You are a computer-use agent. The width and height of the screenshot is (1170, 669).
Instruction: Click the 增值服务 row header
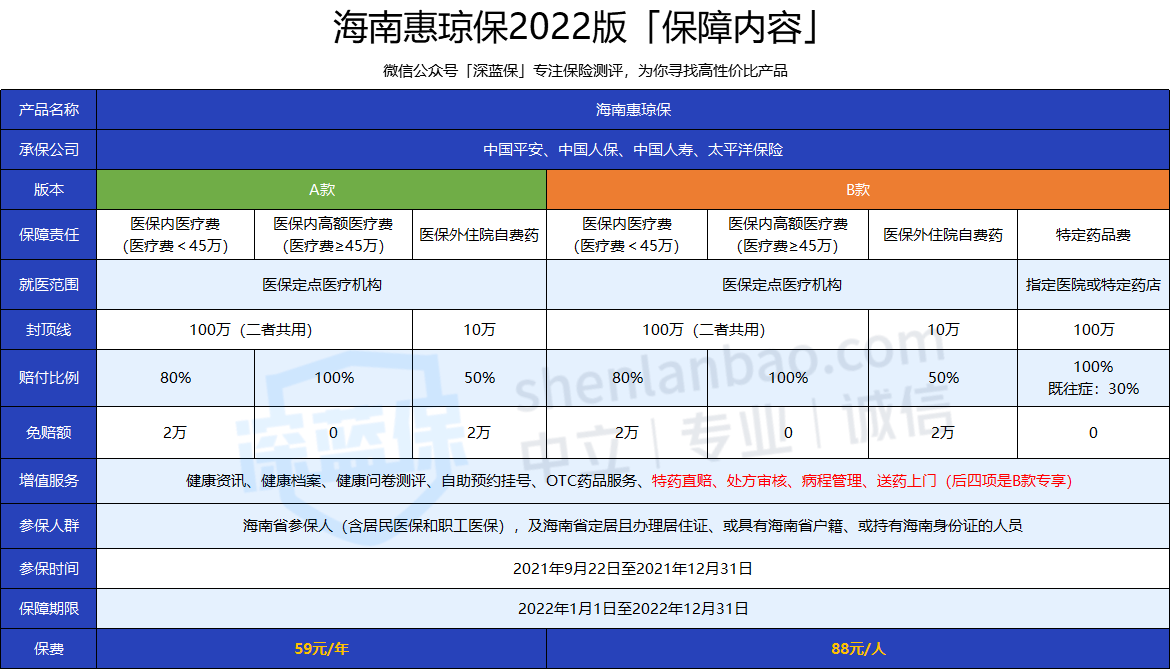[49, 481]
